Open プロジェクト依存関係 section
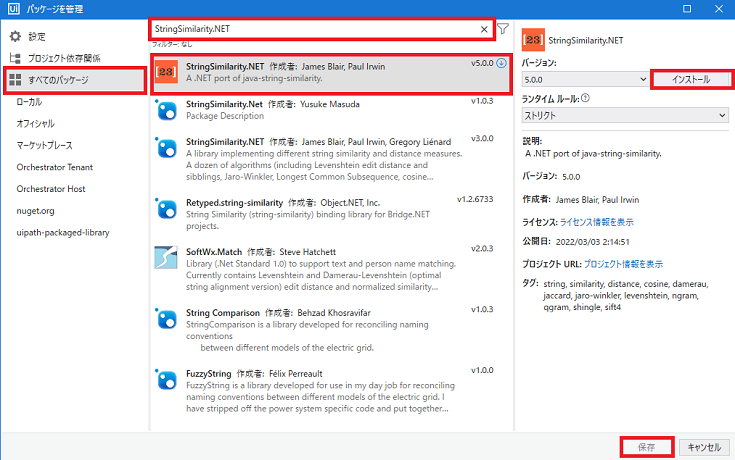735x460 pixels. point(64,58)
